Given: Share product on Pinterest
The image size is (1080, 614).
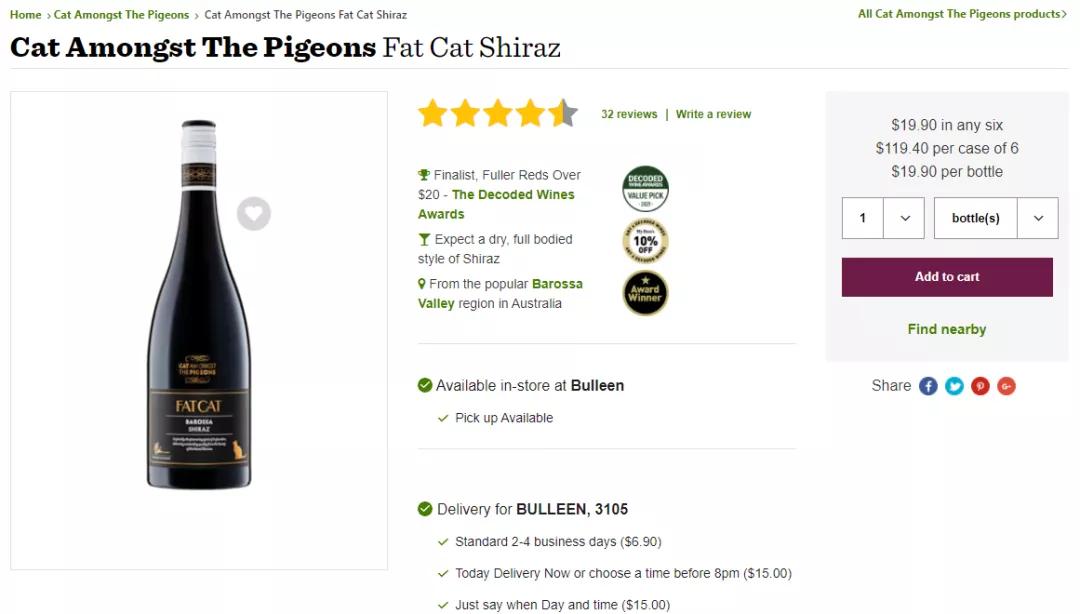Looking at the screenshot, I should [980, 386].
